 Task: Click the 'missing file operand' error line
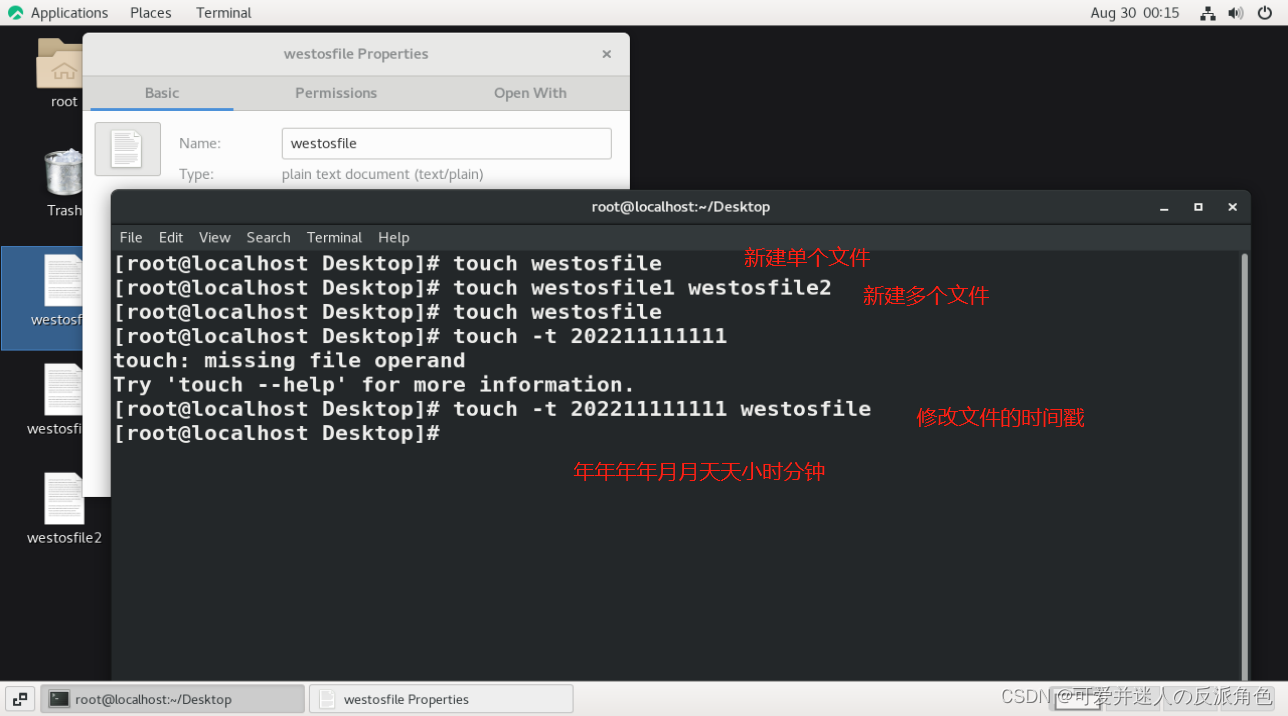(x=289, y=360)
